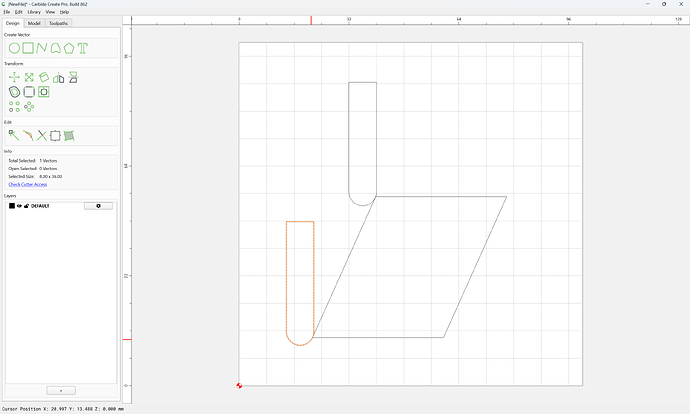The image size is (690, 414).
Task: Select the parallelogram vector's bottom edge
Action: pos(378,337)
